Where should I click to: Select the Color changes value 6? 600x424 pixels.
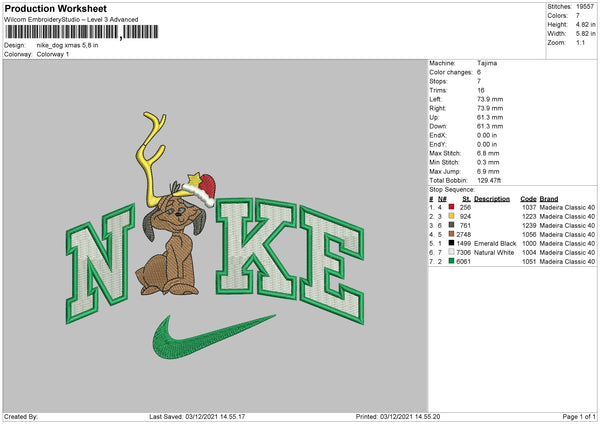click(x=479, y=72)
